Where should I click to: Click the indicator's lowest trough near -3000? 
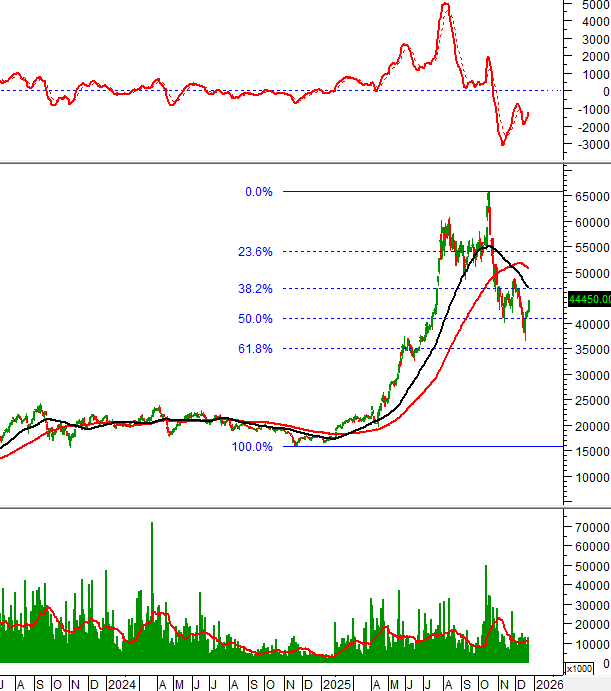503,144
